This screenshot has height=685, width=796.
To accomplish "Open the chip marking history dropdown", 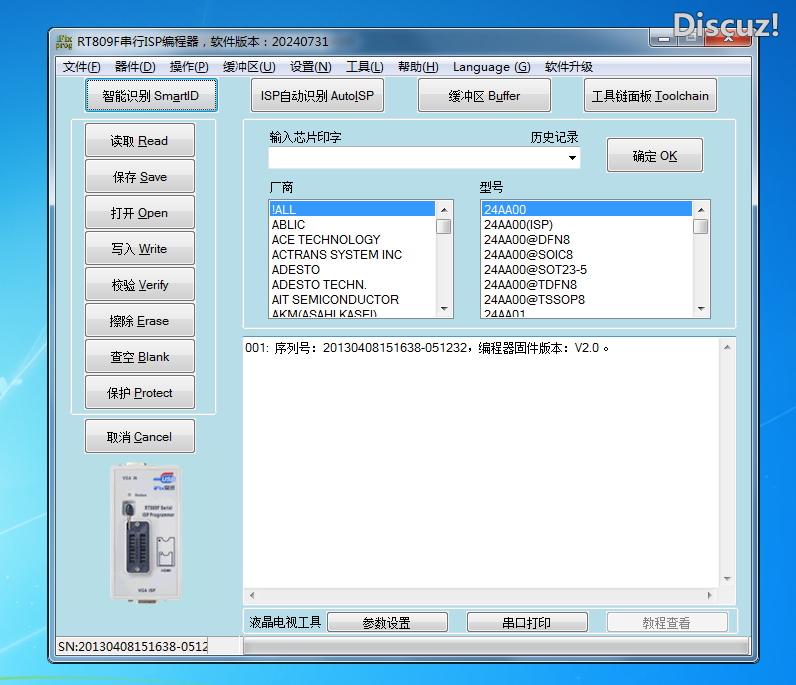I will 573,158.
